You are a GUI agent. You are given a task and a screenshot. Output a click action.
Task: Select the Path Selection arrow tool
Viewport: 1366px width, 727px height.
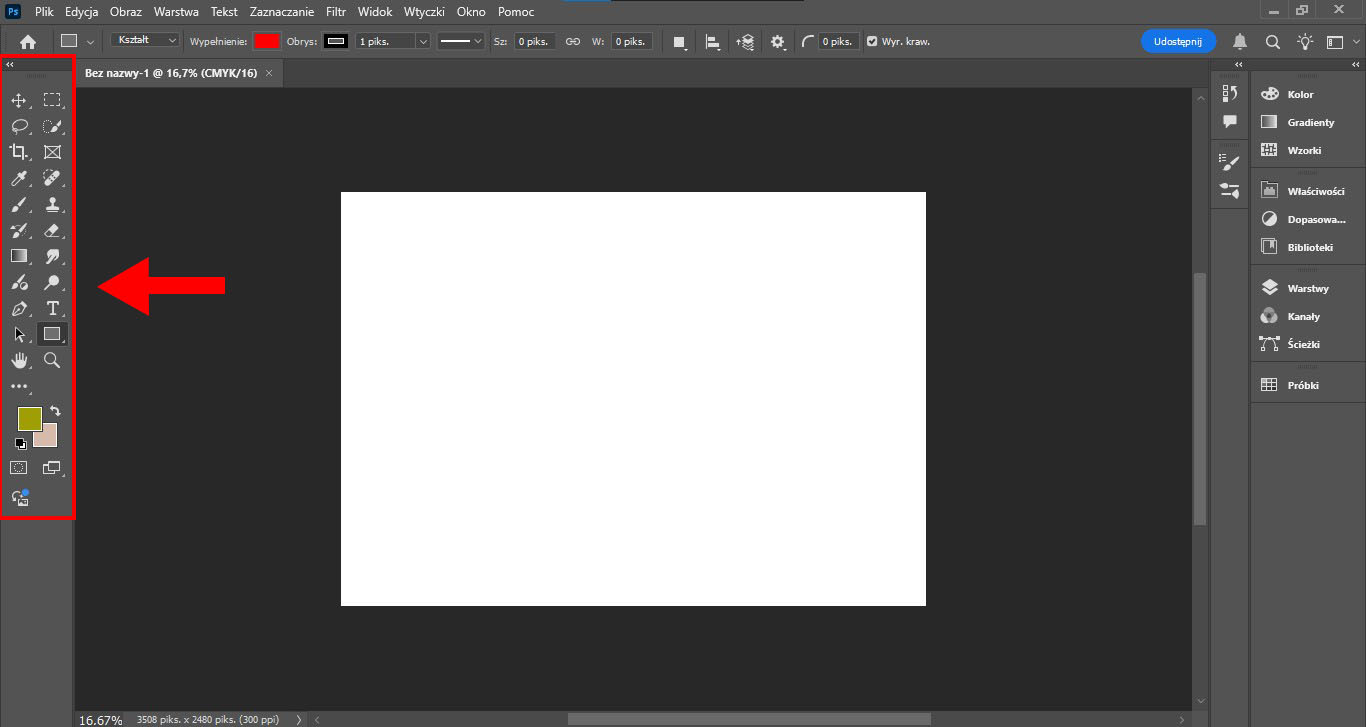coord(19,334)
